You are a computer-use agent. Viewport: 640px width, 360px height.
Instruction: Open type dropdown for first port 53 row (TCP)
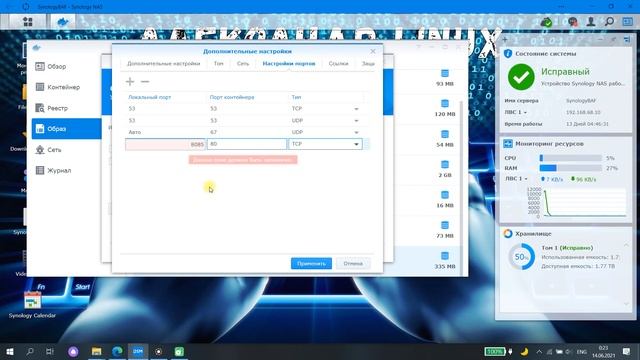click(x=356, y=109)
